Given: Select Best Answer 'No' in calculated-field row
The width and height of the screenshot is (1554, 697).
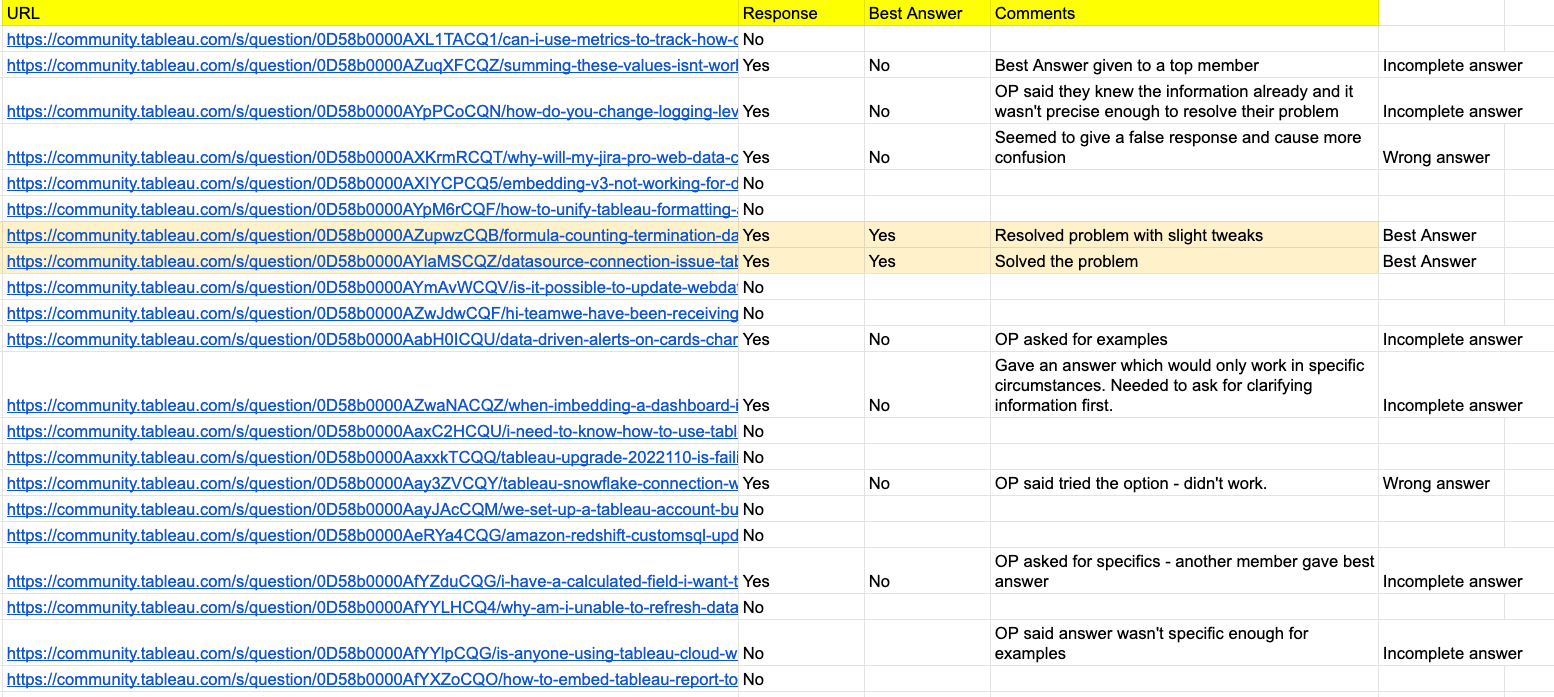Looking at the screenshot, I should click(x=928, y=571).
